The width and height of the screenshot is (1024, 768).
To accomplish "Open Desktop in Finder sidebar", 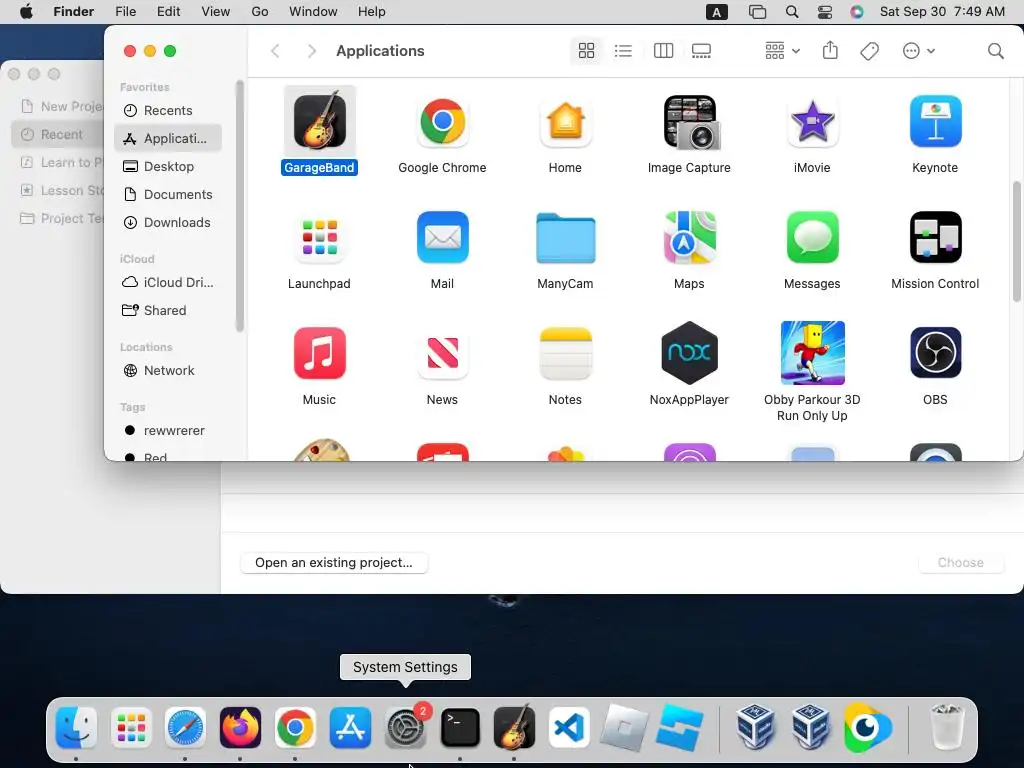I will [168, 167].
